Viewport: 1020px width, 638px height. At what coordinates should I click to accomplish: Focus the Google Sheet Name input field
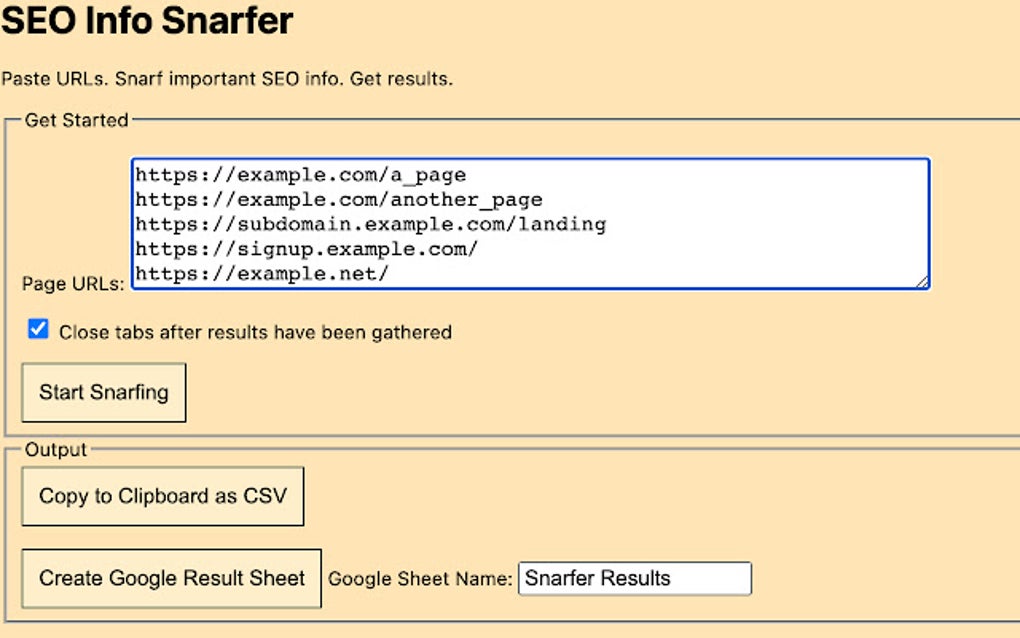[x=634, y=578]
